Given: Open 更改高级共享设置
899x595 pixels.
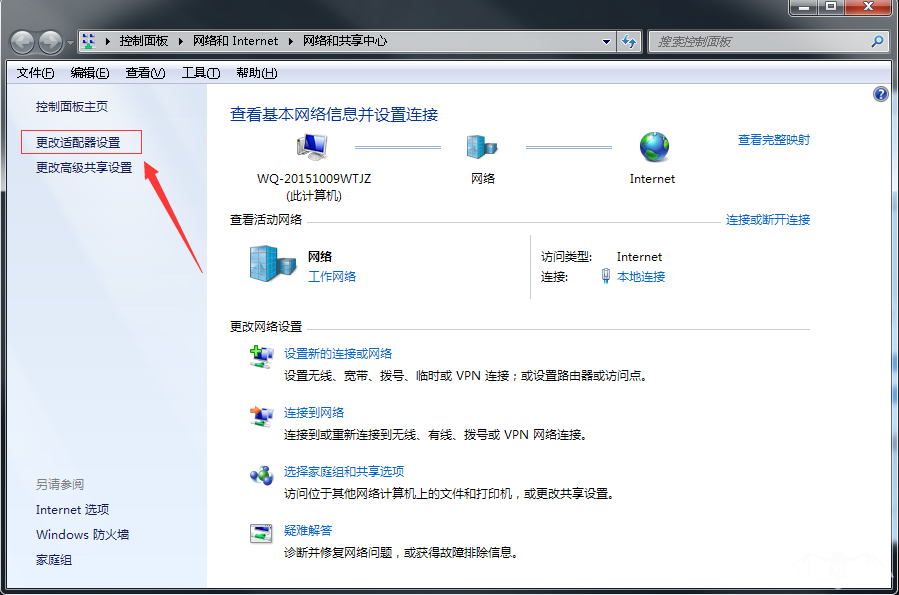Looking at the screenshot, I should point(84,167).
